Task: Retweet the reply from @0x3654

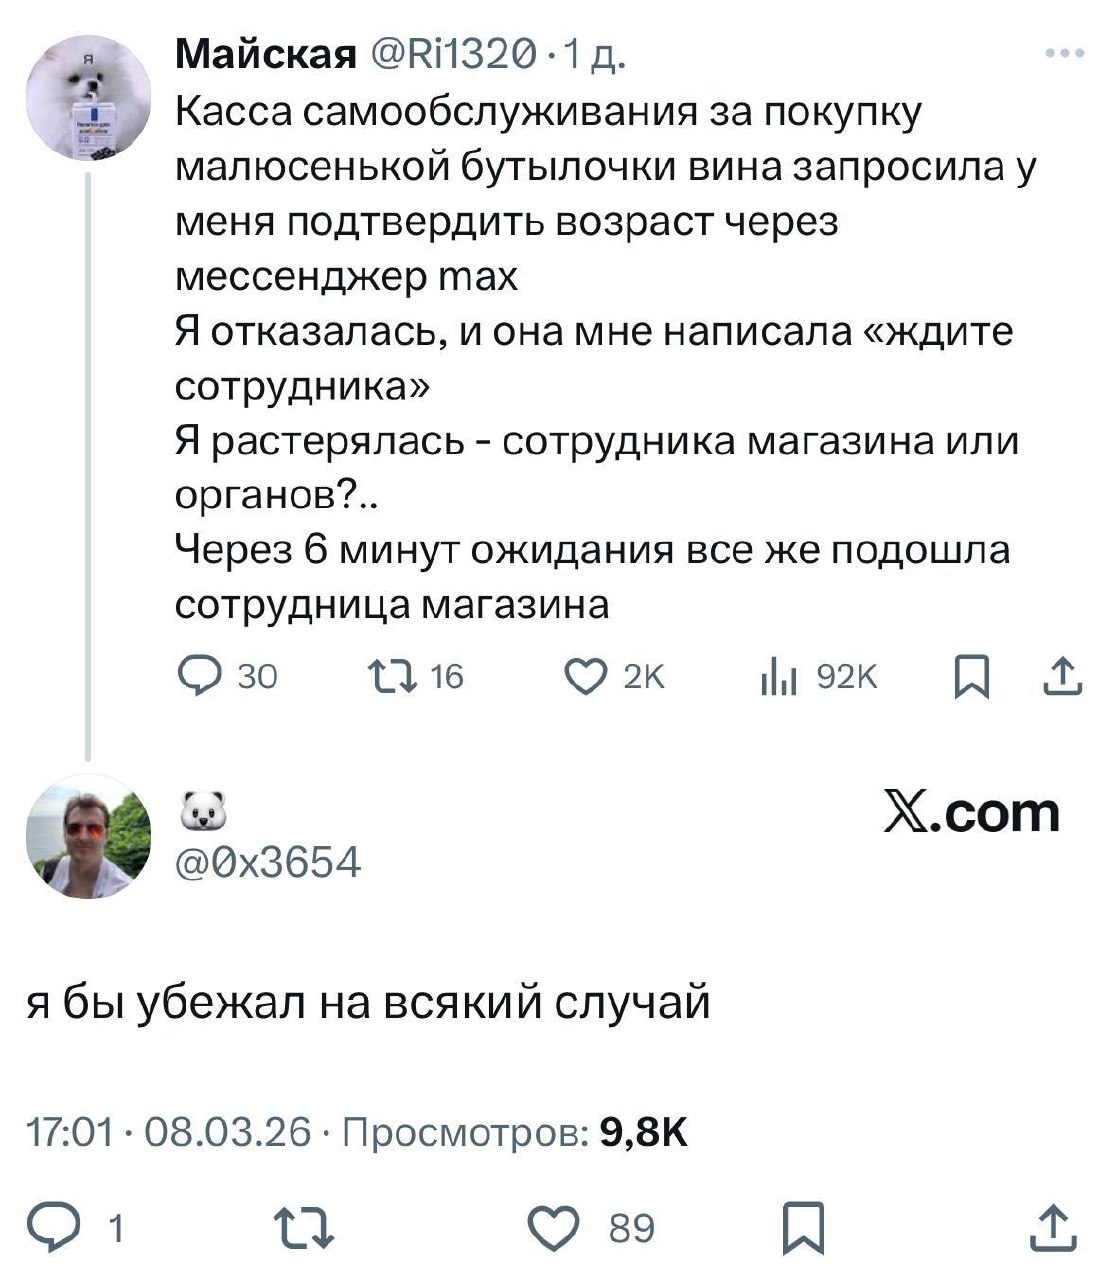Action: pos(303,1226)
